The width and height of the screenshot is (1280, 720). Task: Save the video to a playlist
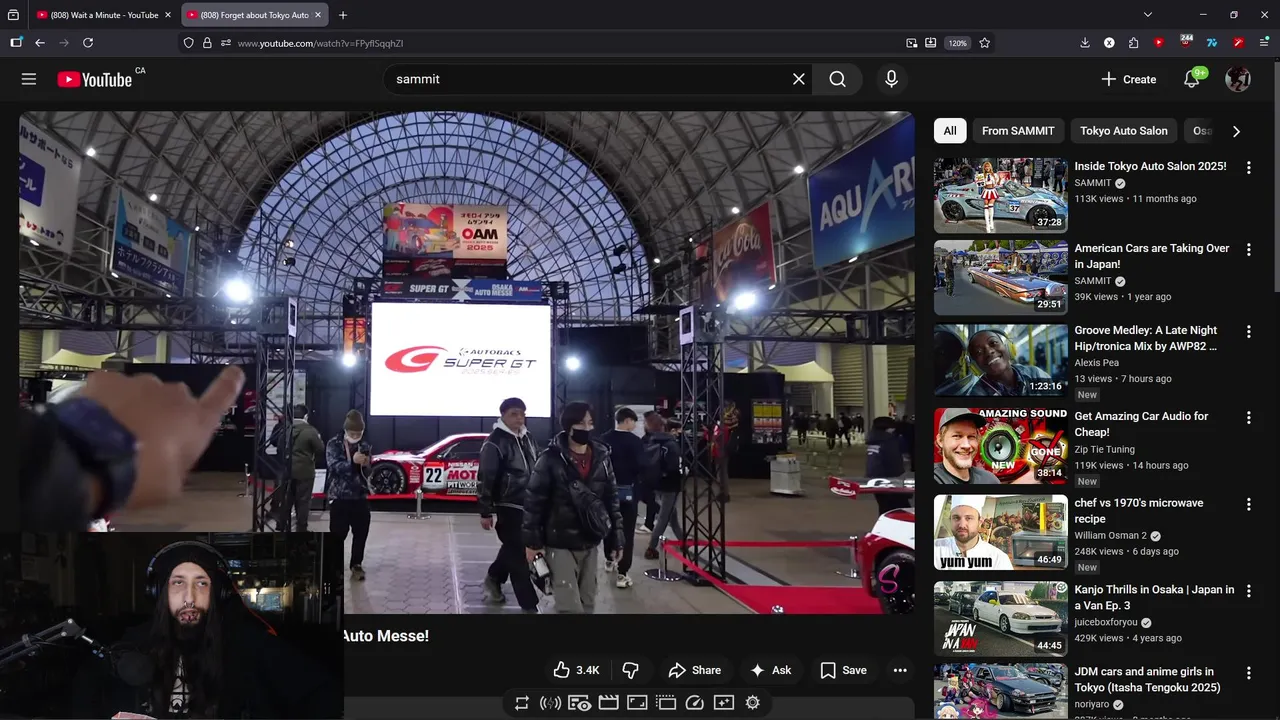tap(843, 670)
